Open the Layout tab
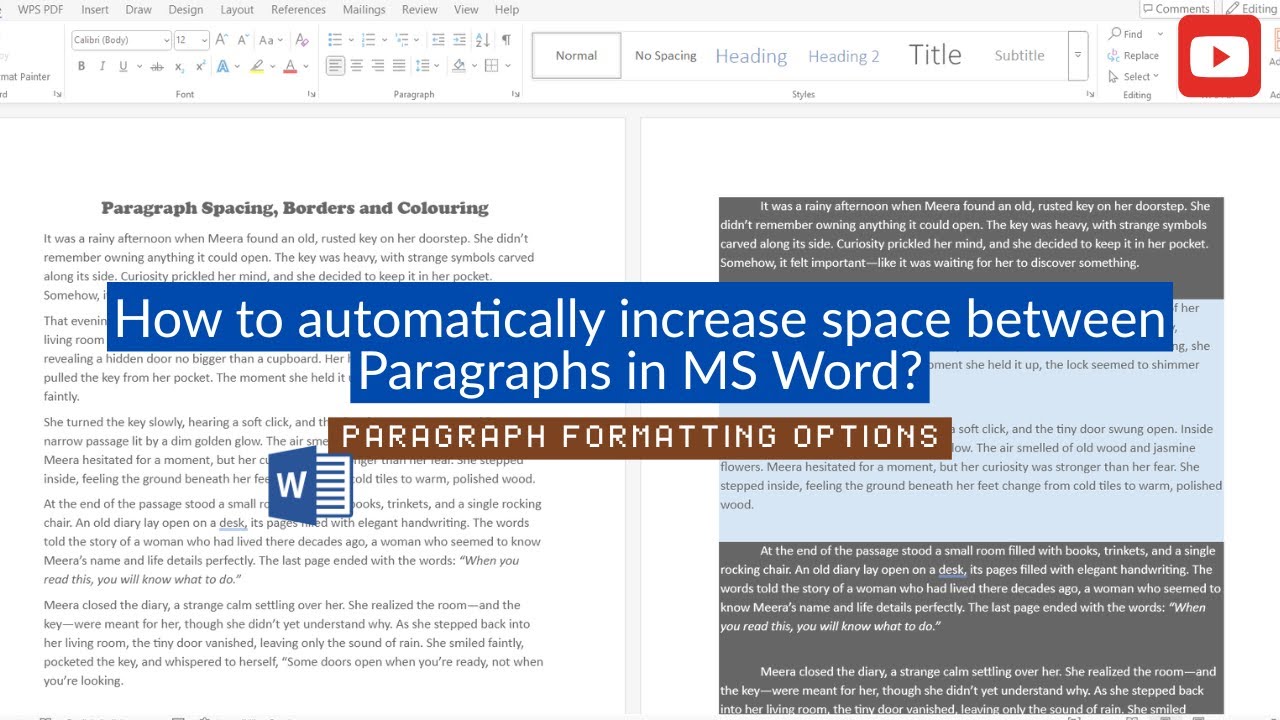This screenshot has height=720, width=1280. [237, 9]
